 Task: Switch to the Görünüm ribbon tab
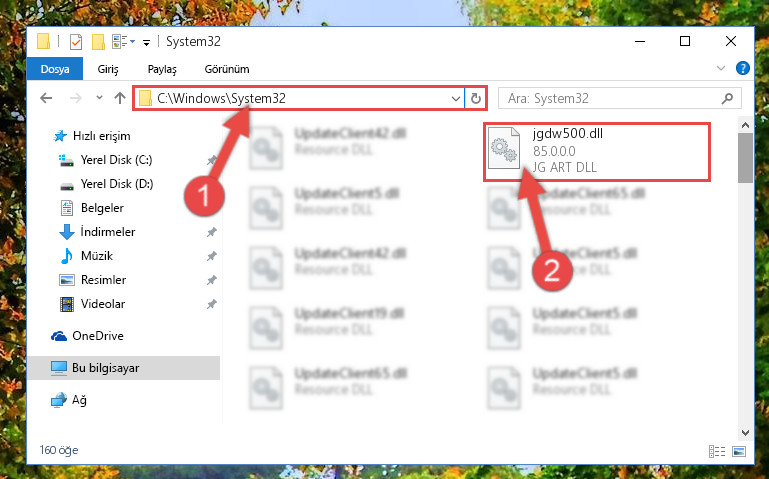pyautogui.click(x=227, y=69)
